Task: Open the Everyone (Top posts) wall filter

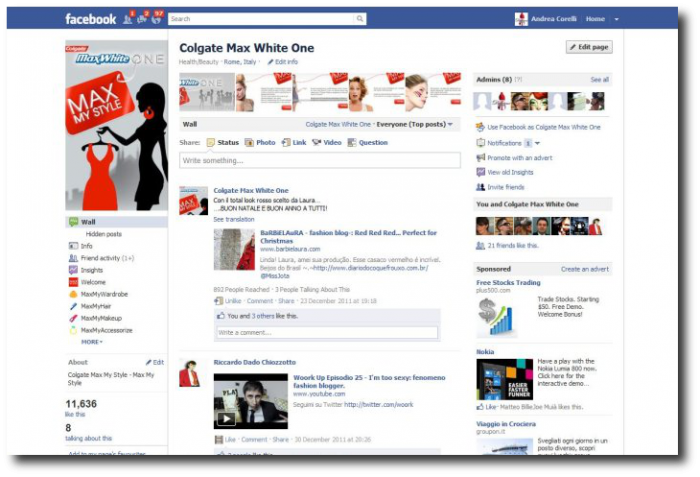Action: pos(415,124)
